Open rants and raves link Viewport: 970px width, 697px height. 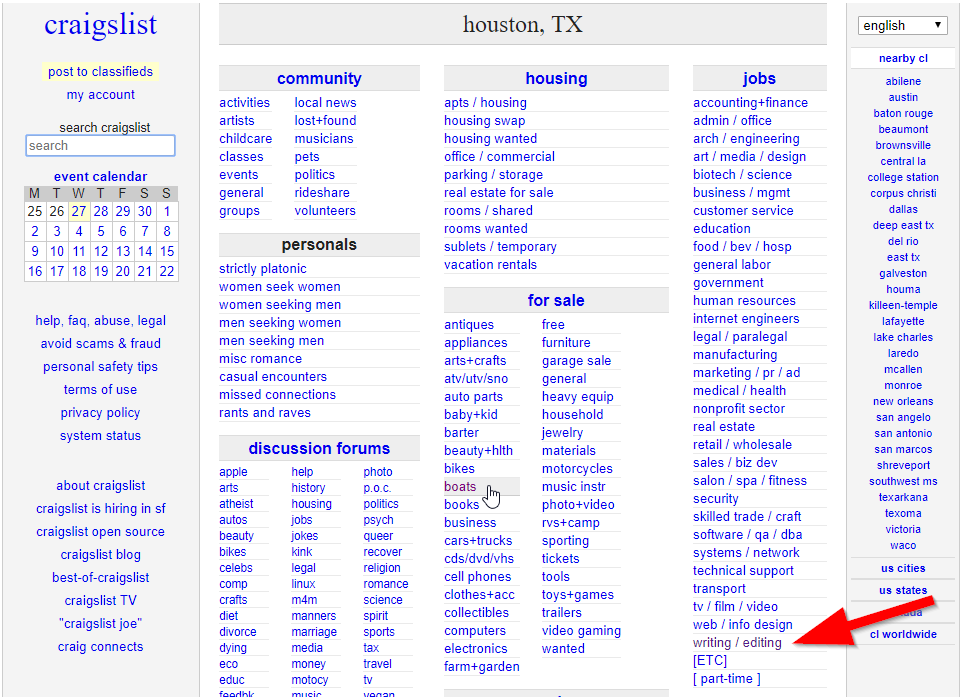265,413
